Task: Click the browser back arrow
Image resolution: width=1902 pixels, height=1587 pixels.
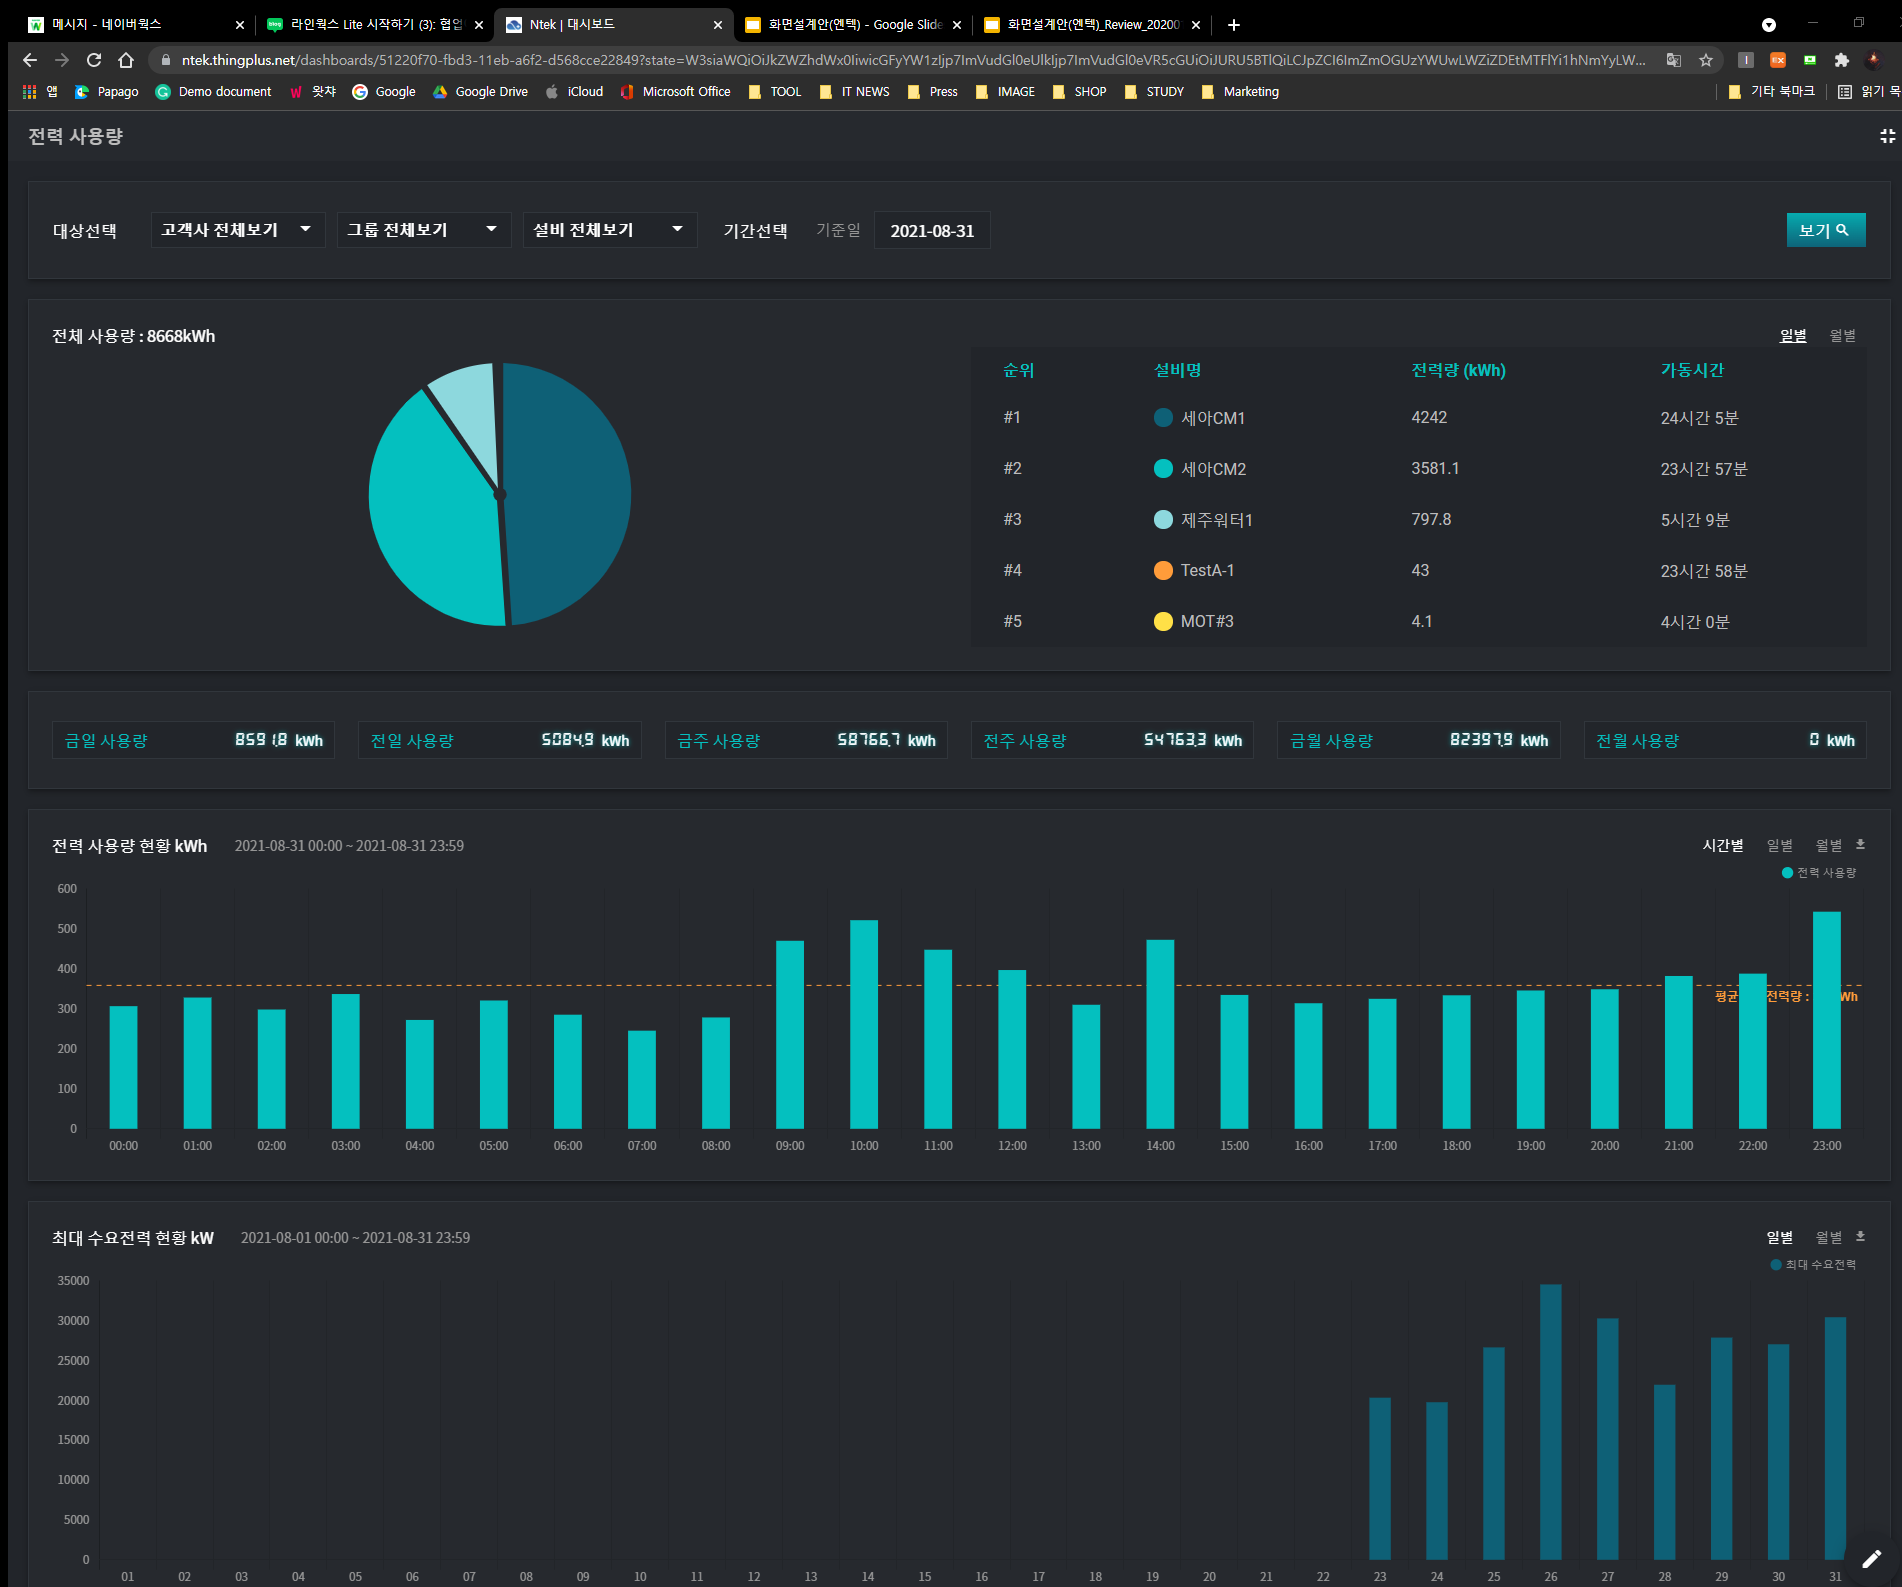Action: tap(29, 60)
